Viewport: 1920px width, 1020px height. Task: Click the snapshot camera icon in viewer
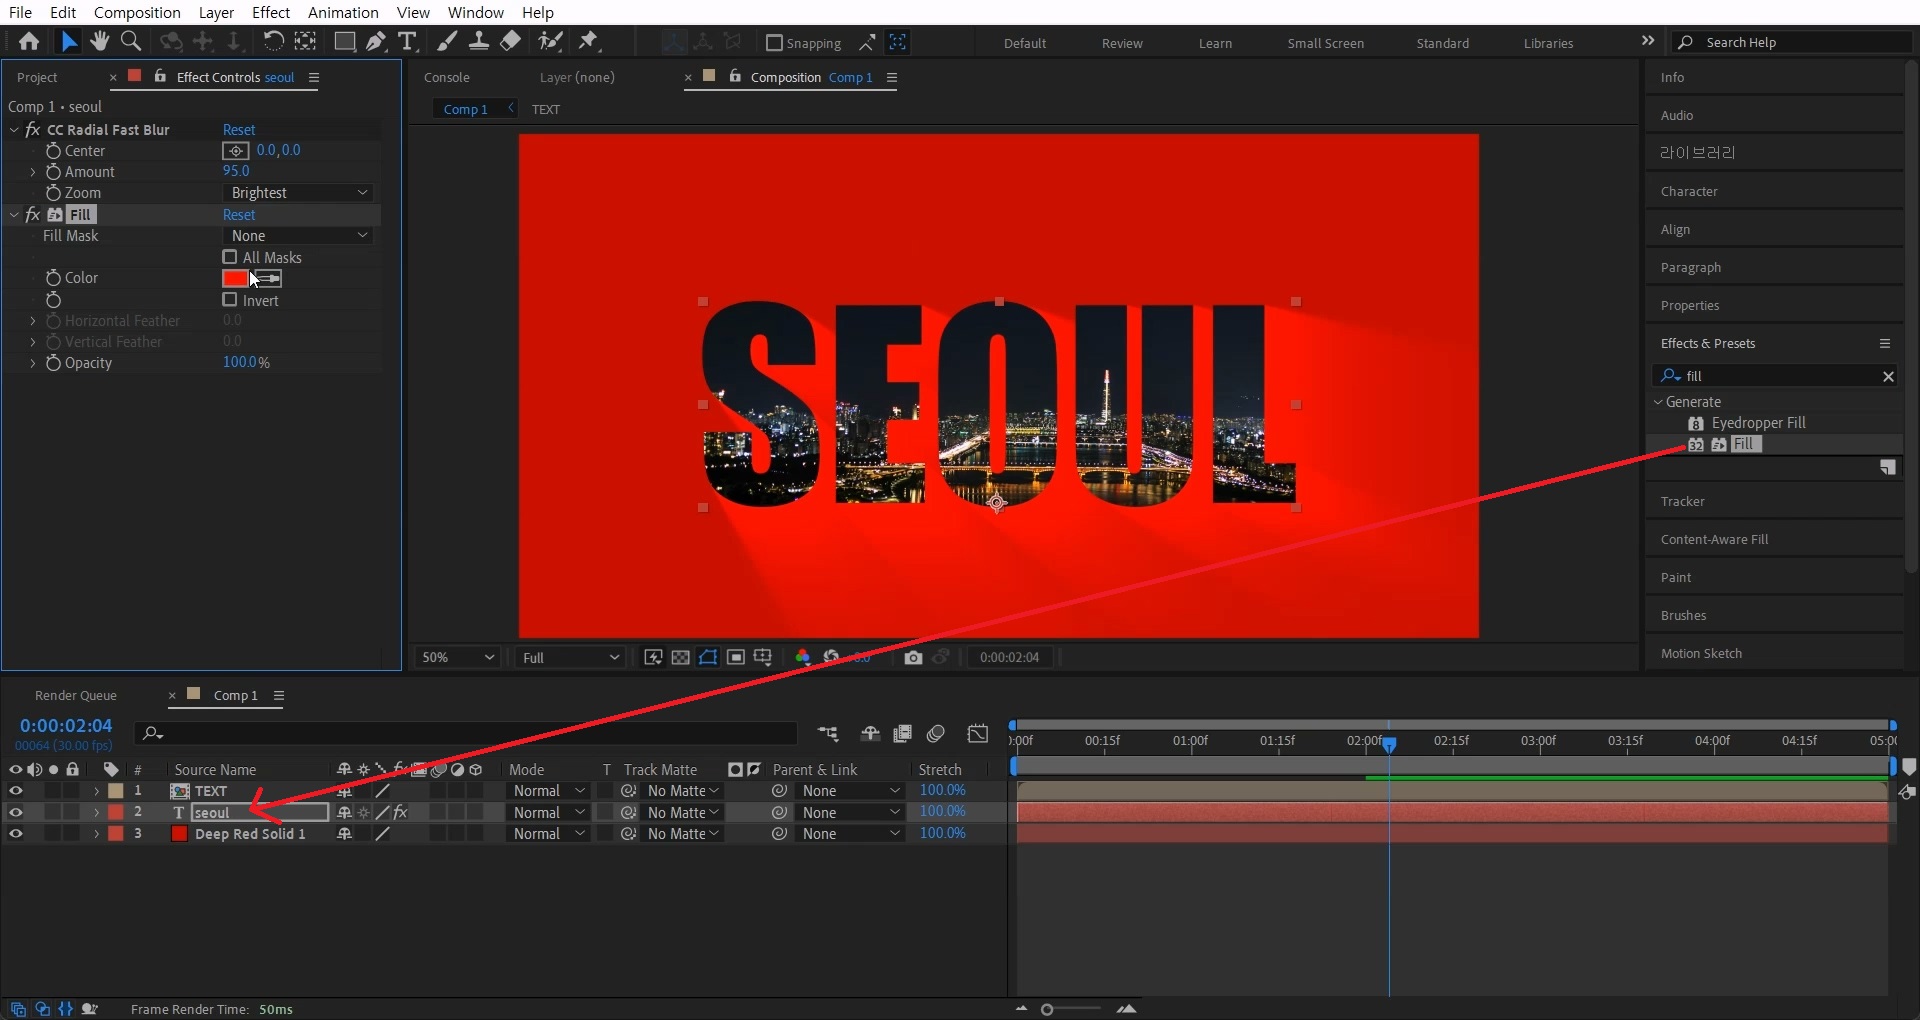tap(913, 657)
